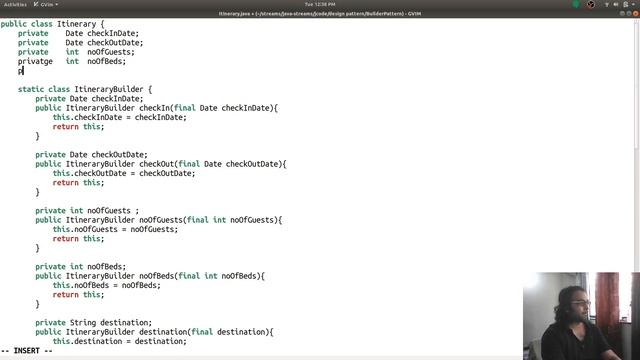Viewport: 640px width, 360px height.
Task: Maximize the GVim window
Action: click(x=629, y=13)
